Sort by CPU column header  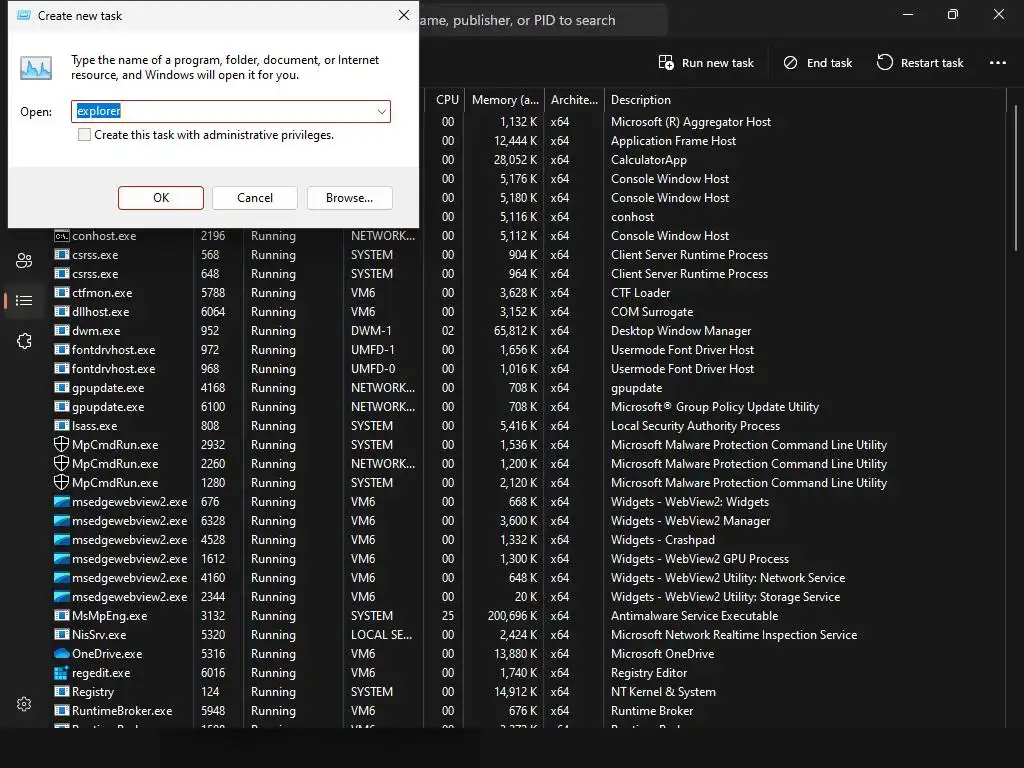[447, 100]
